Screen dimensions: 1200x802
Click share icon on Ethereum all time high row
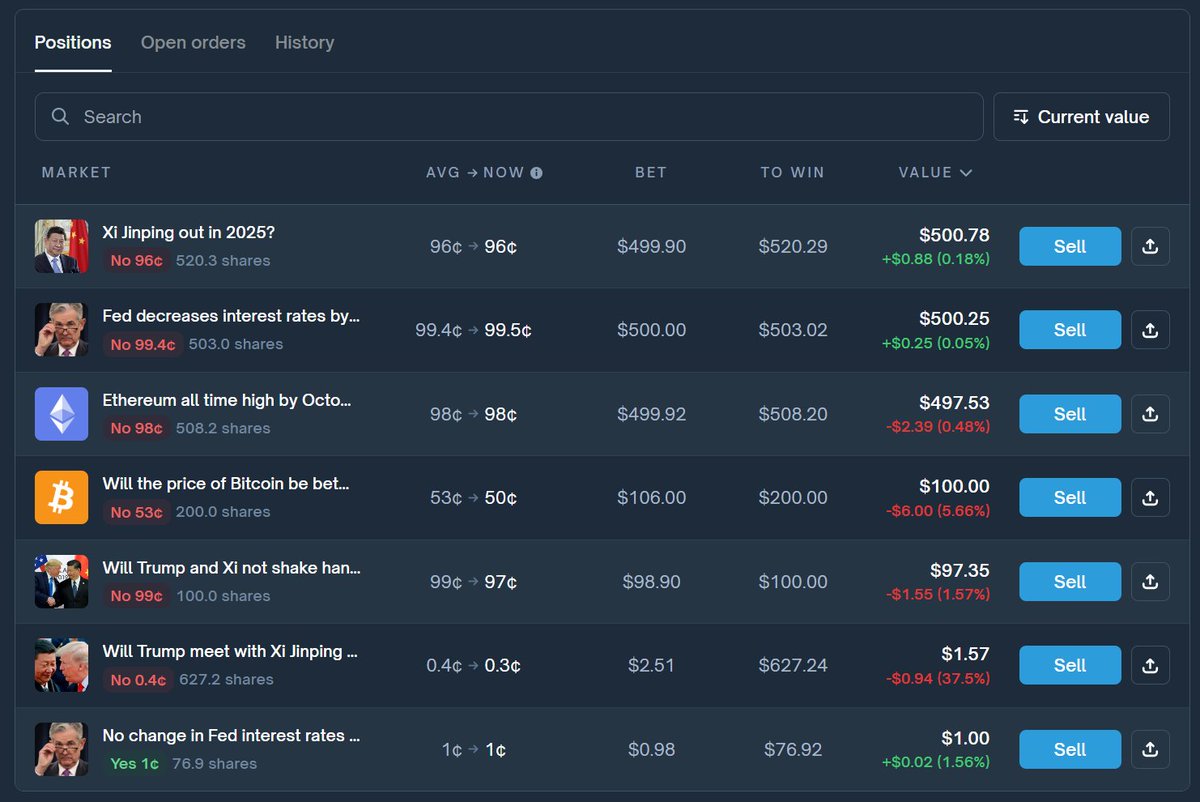coord(1150,414)
